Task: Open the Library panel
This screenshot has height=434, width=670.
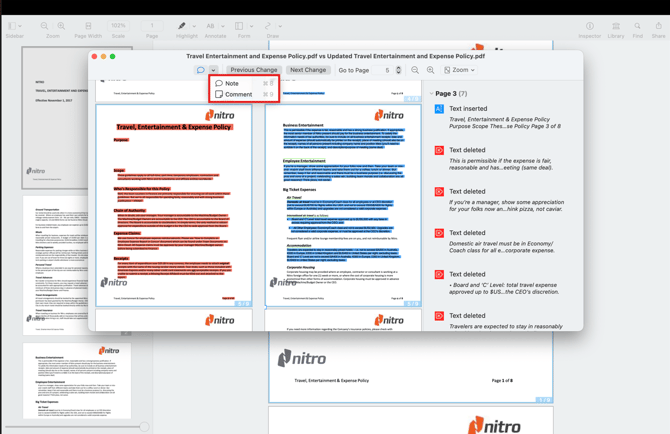Action: click(x=616, y=28)
